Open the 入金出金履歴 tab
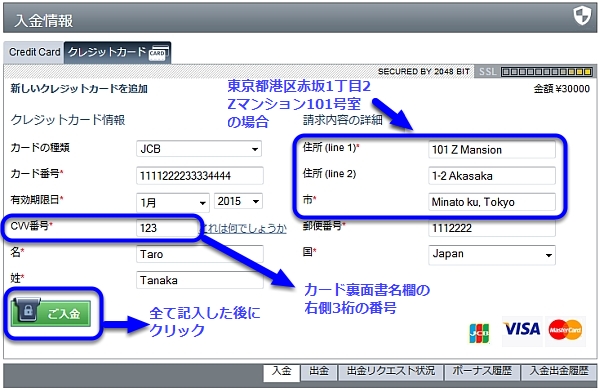Image resolution: width=600 pixels, height=392 pixels. (x=559, y=371)
